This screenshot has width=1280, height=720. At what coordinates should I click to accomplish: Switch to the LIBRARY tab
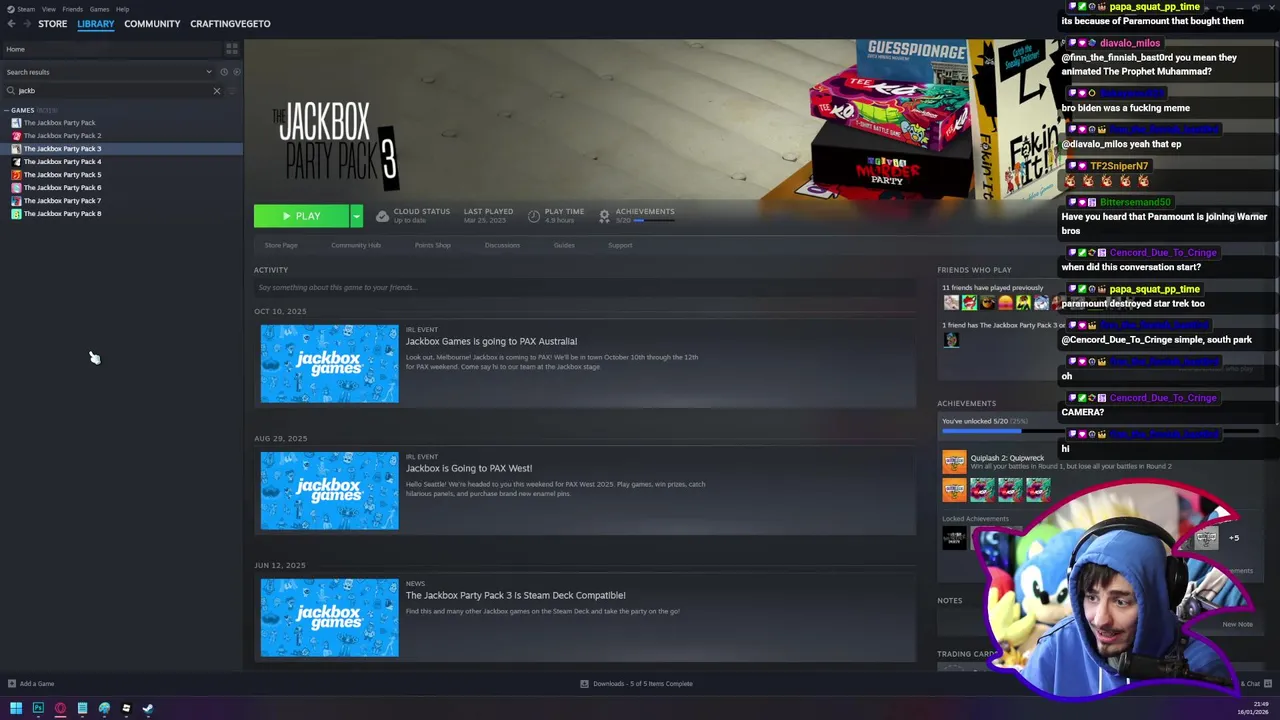click(x=96, y=23)
